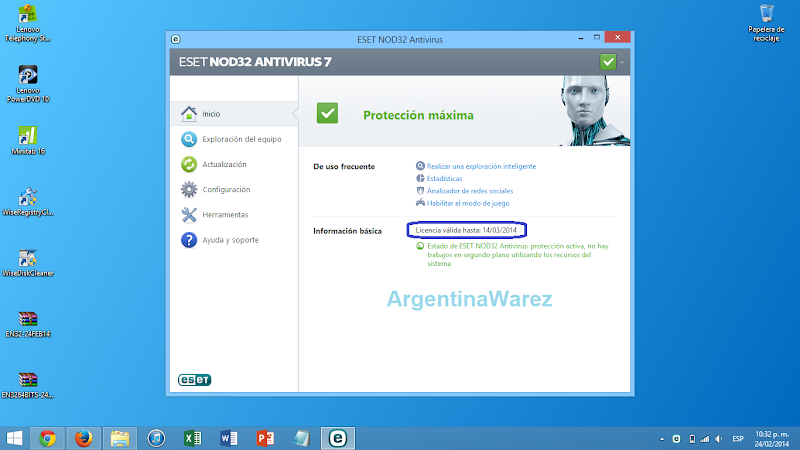
Task: Click Habilitar el modo de juego
Action: [x=468, y=203]
